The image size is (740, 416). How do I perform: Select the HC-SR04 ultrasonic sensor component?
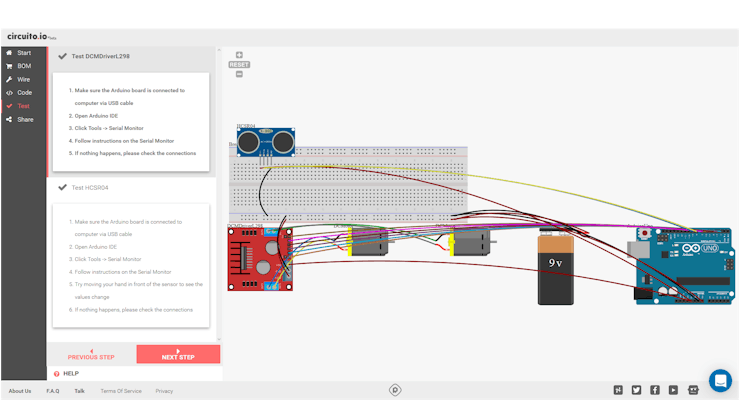266,142
